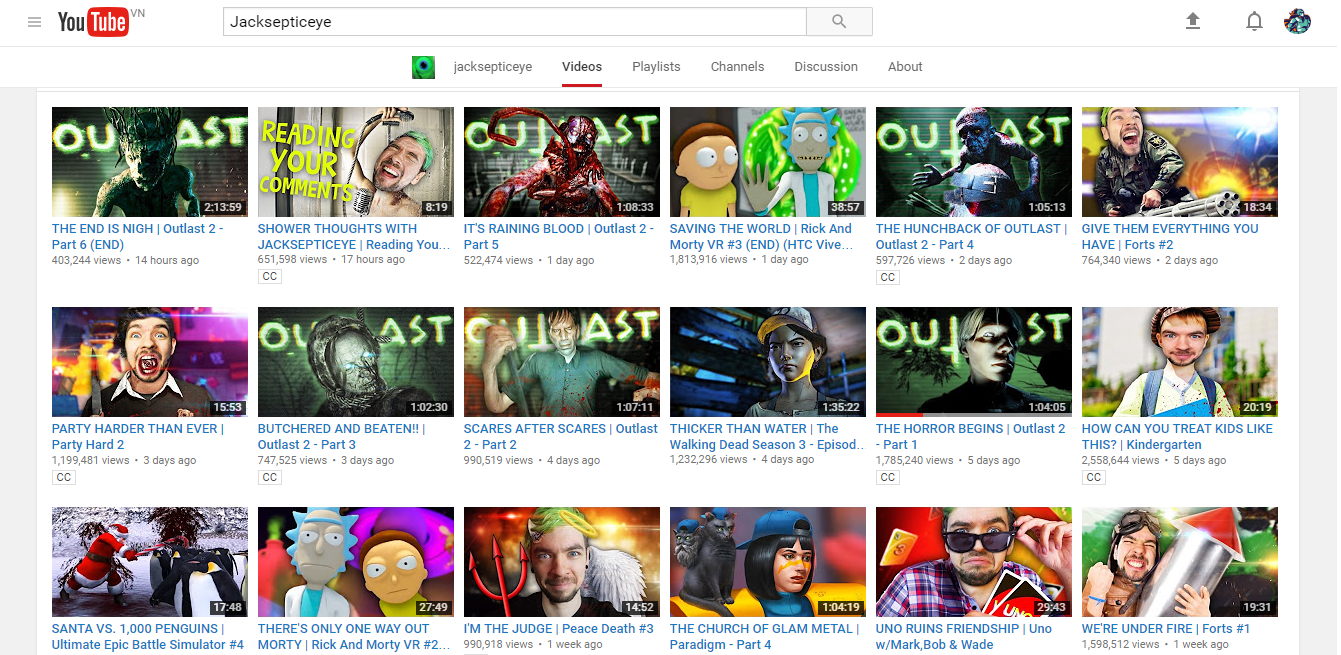1341x655 pixels.
Task: Open The End Is Nigh Outlast 2 thumbnail
Action: [150, 162]
